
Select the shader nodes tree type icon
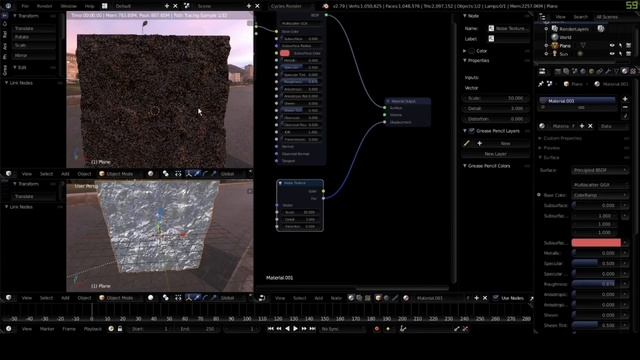point(351,298)
